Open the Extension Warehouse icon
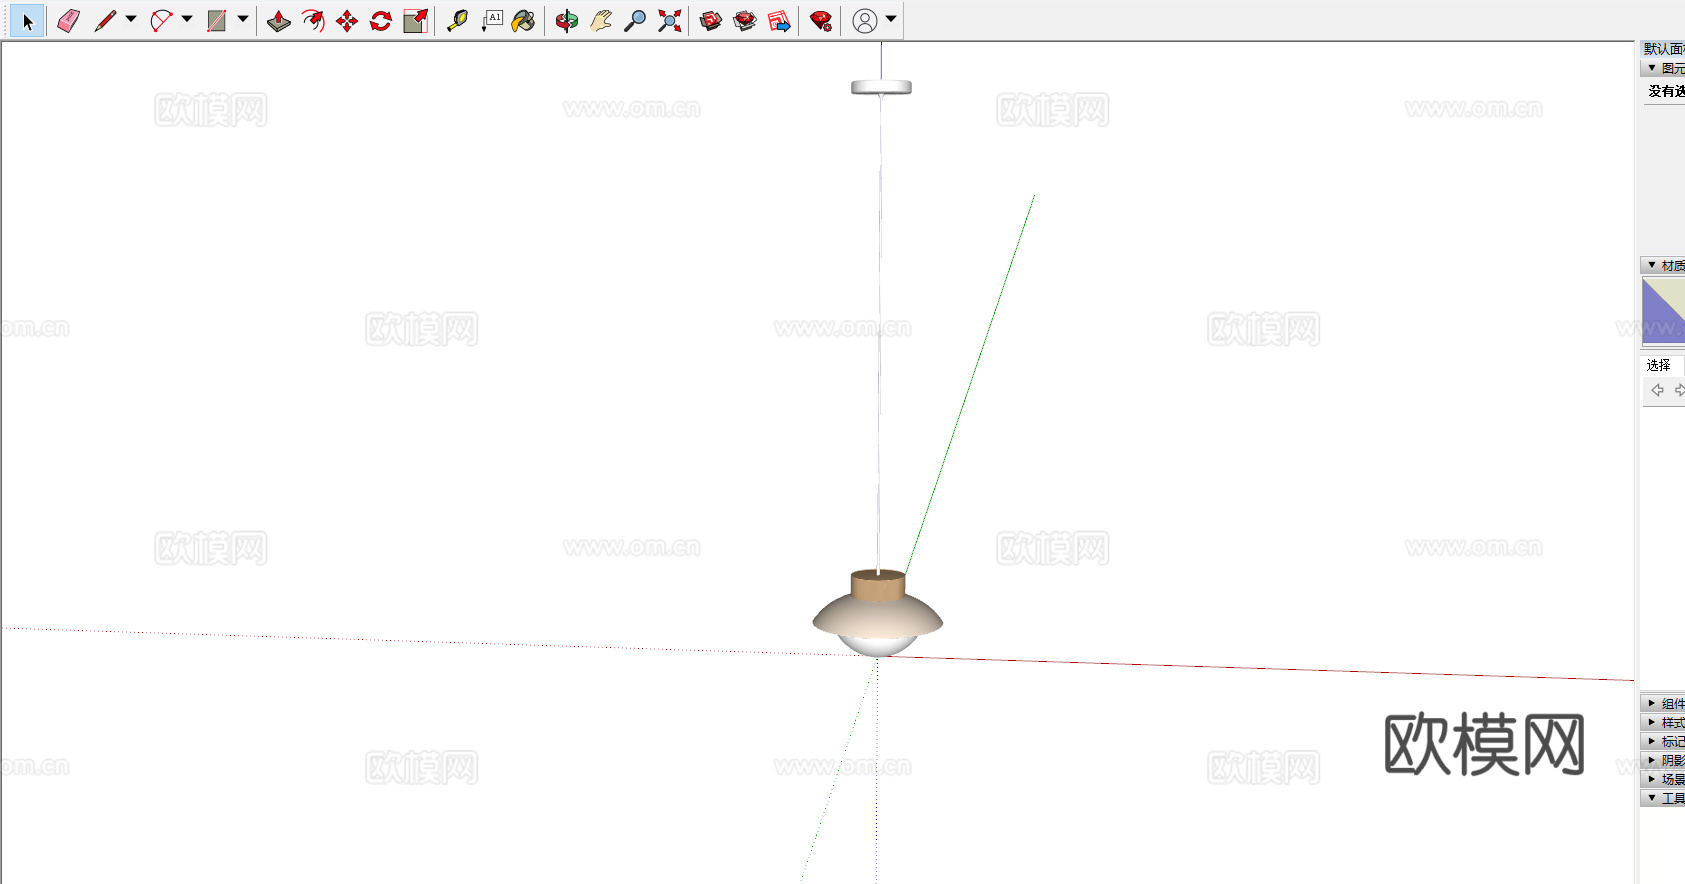Image resolution: width=1685 pixels, height=884 pixels. pyautogui.click(x=745, y=21)
